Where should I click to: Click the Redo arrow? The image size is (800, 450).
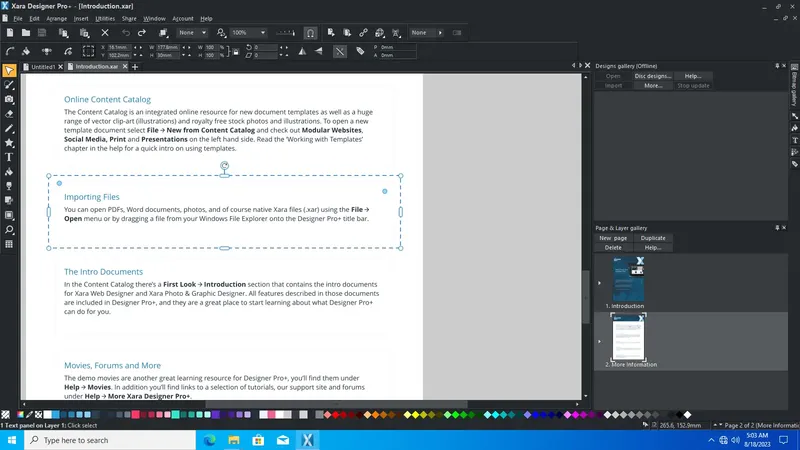(x=142, y=33)
